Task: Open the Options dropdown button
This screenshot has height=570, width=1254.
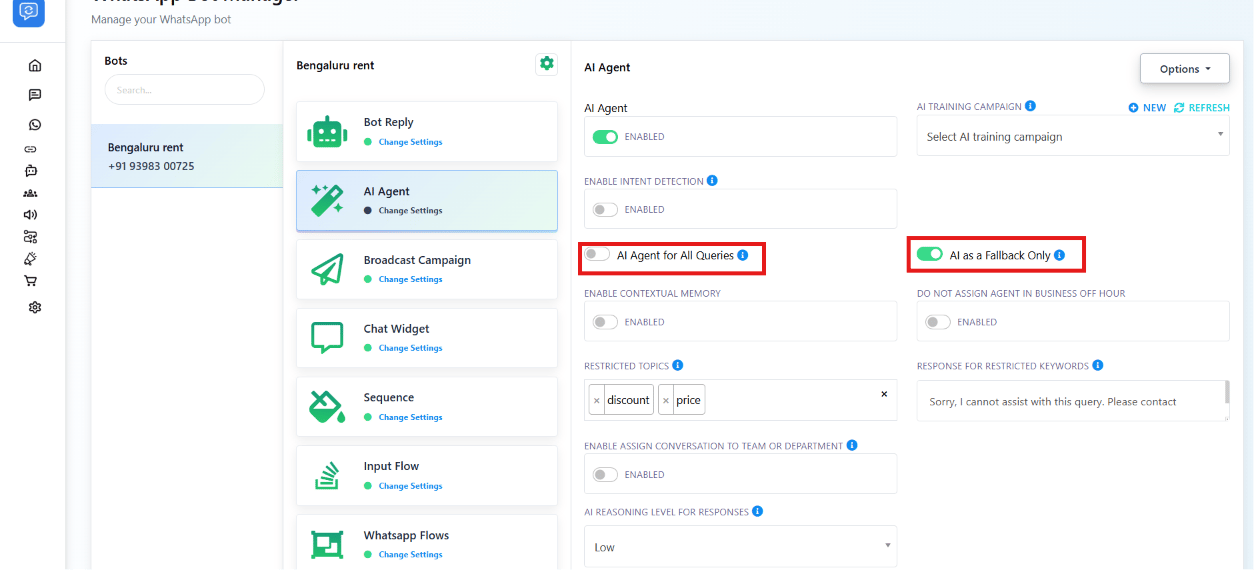Action: coord(1185,69)
